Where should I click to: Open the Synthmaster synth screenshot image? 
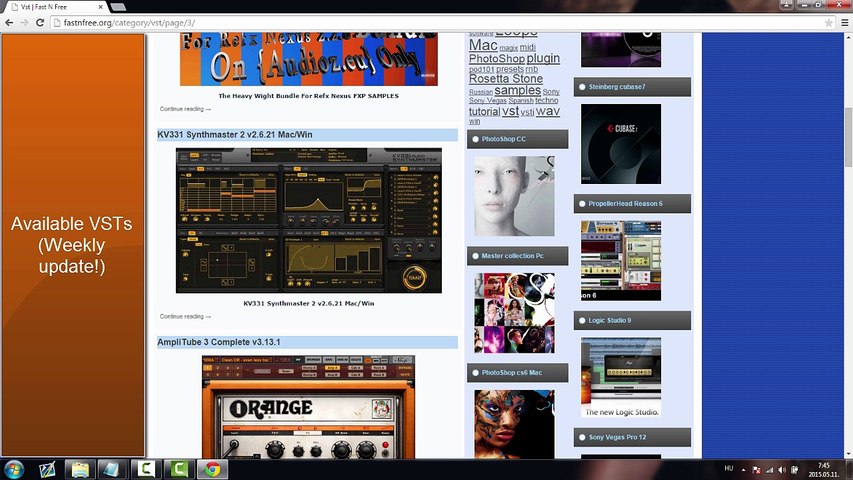[x=308, y=220]
